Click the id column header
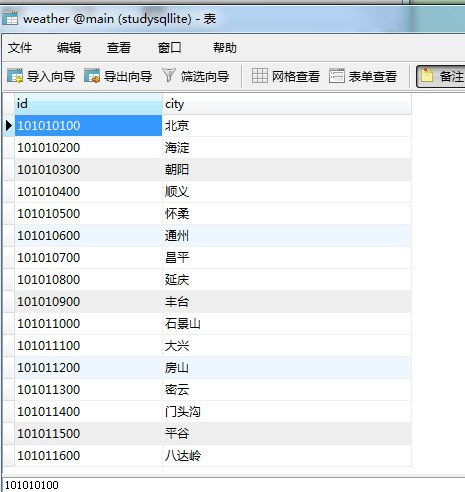Image resolution: width=465 pixels, height=492 pixels. pos(88,104)
